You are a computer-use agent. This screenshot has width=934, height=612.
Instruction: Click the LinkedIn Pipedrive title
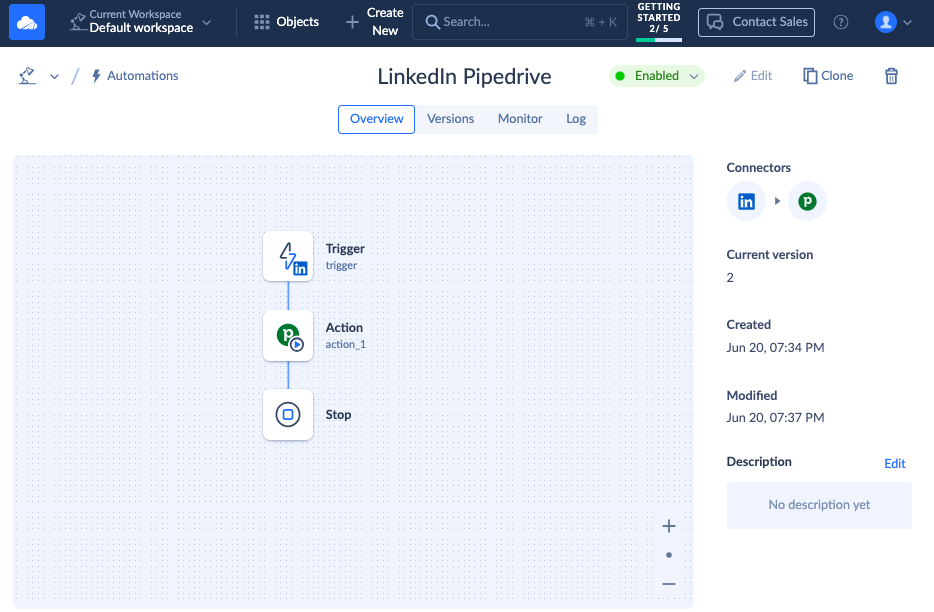[464, 76]
